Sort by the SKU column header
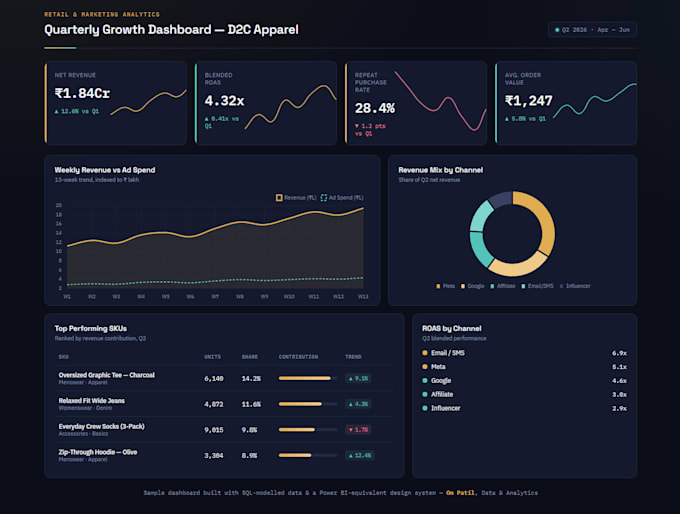 click(63, 357)
